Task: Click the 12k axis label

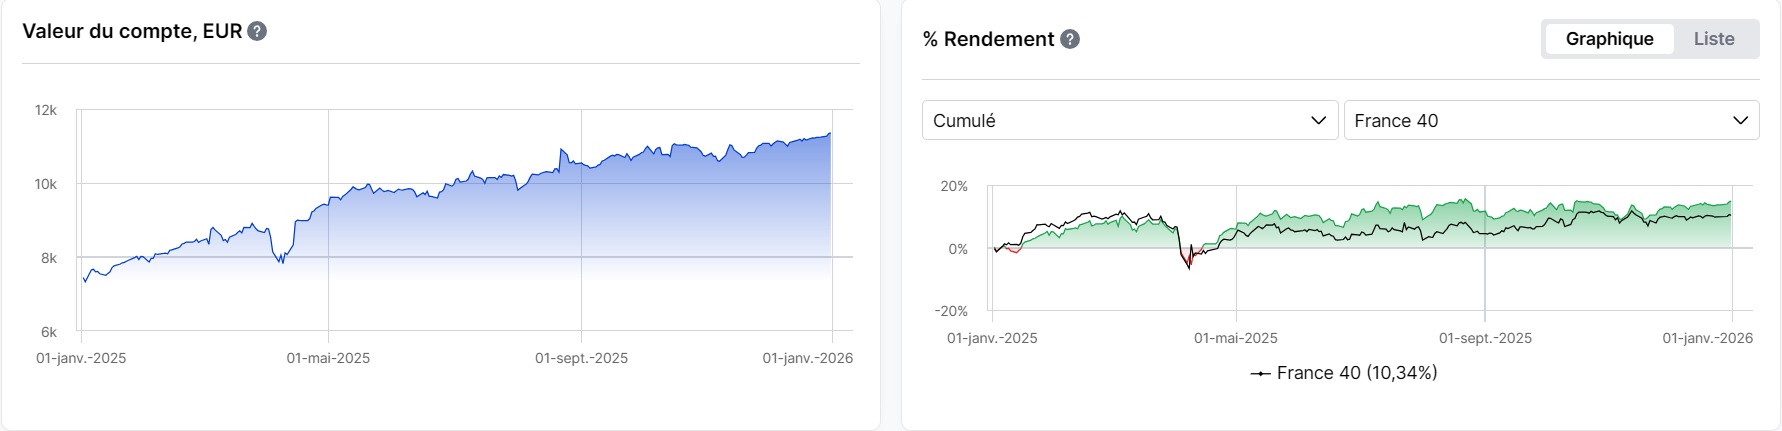Action: 46,110
